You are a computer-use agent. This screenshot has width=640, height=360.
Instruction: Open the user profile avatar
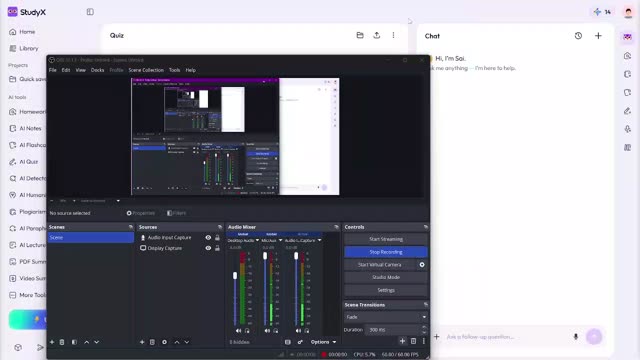click(x=628, y=12)
